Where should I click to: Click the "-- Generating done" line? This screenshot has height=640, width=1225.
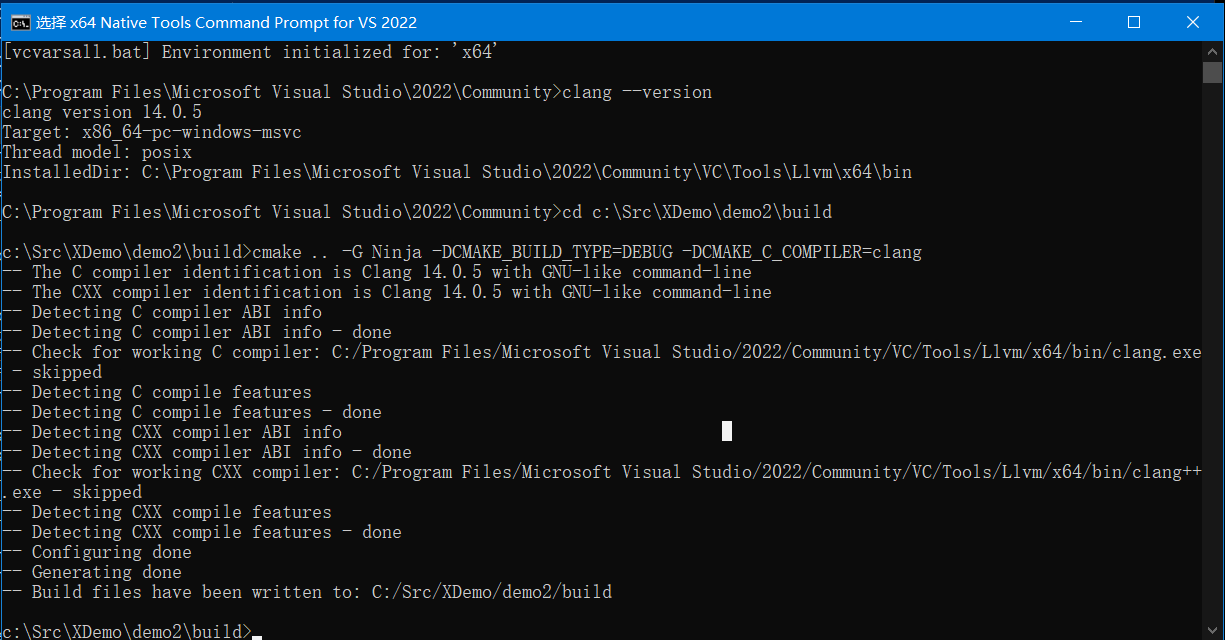[x=92, y=572]
